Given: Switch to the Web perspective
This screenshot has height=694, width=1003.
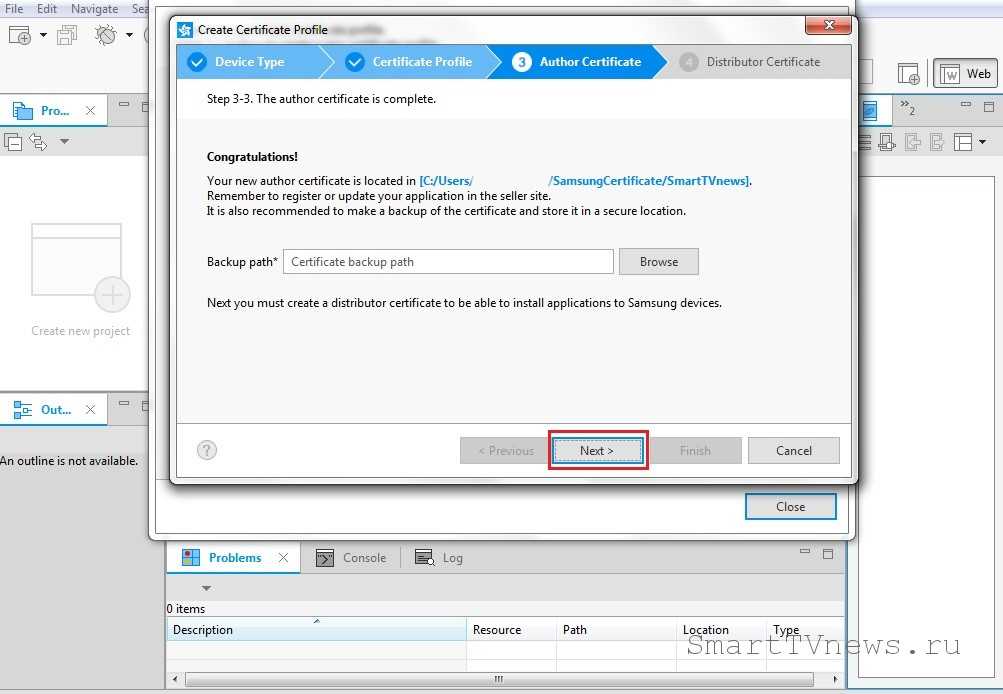Looking at the screenshot, I should [x=966, y=73].
